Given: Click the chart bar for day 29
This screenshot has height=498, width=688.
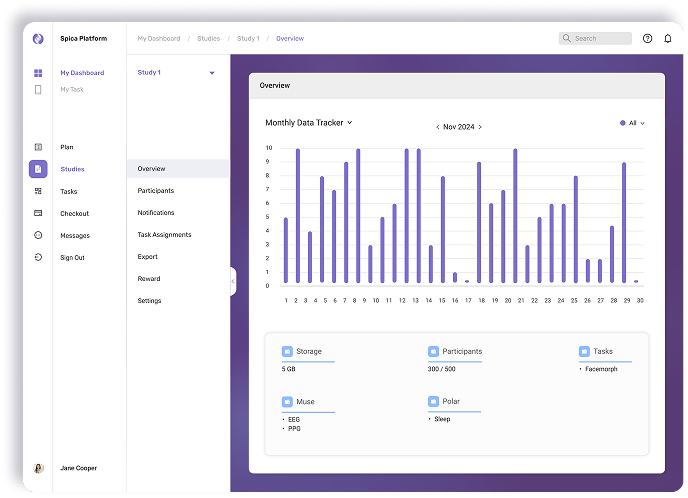Looking at the screenshot, I should (x=624, y=223).
